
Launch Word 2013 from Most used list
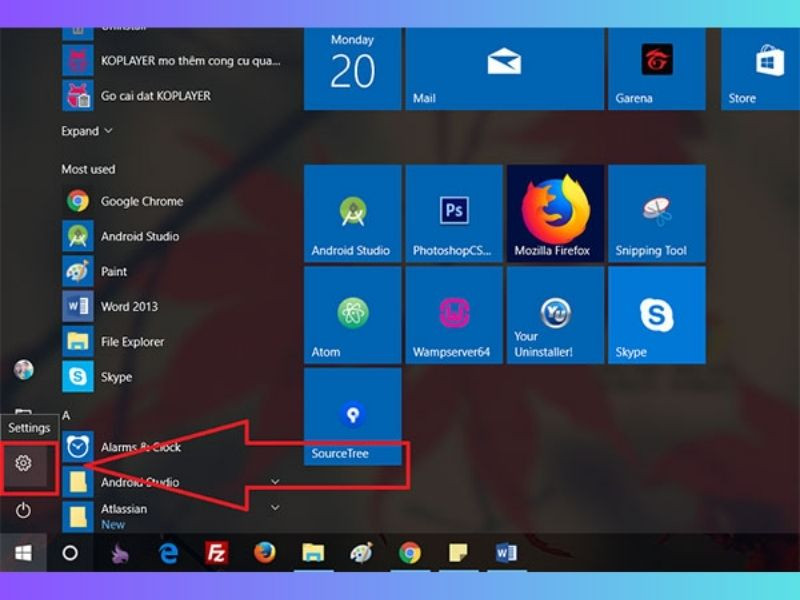tap(110, 307)
